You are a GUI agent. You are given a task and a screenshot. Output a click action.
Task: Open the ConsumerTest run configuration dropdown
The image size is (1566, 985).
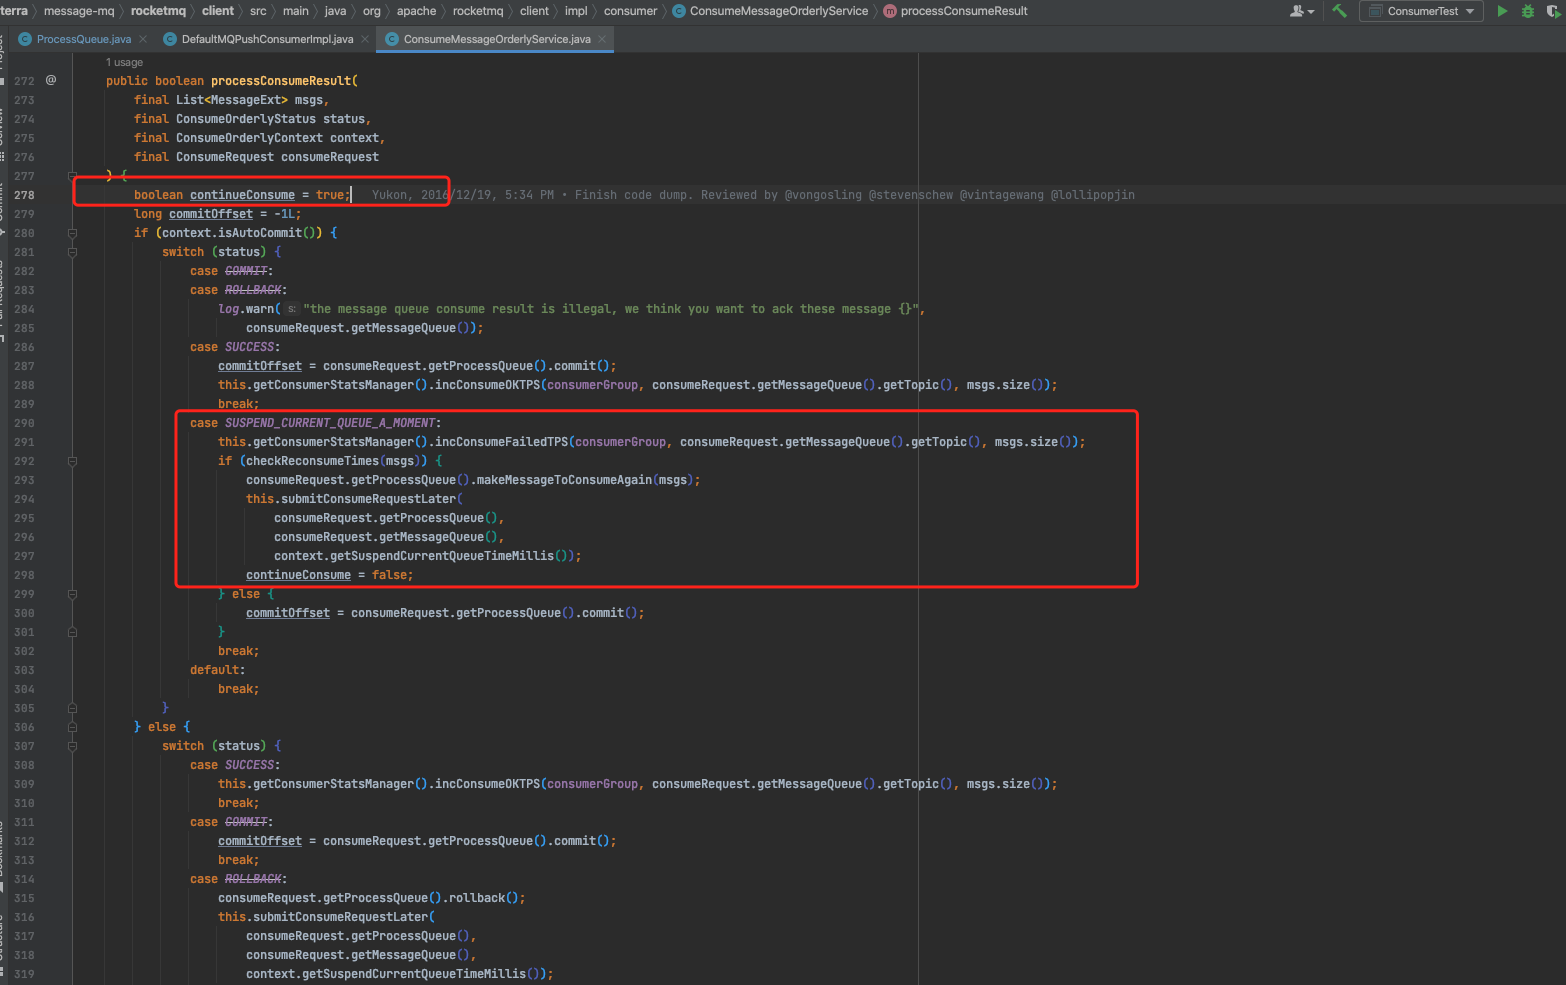click(x=1422, y=11)
